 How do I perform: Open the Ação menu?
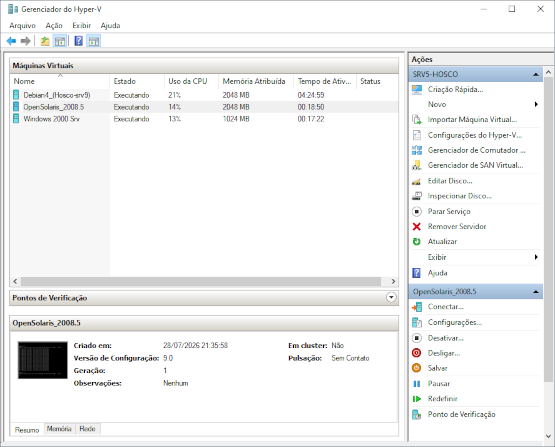tap(54, 25)
